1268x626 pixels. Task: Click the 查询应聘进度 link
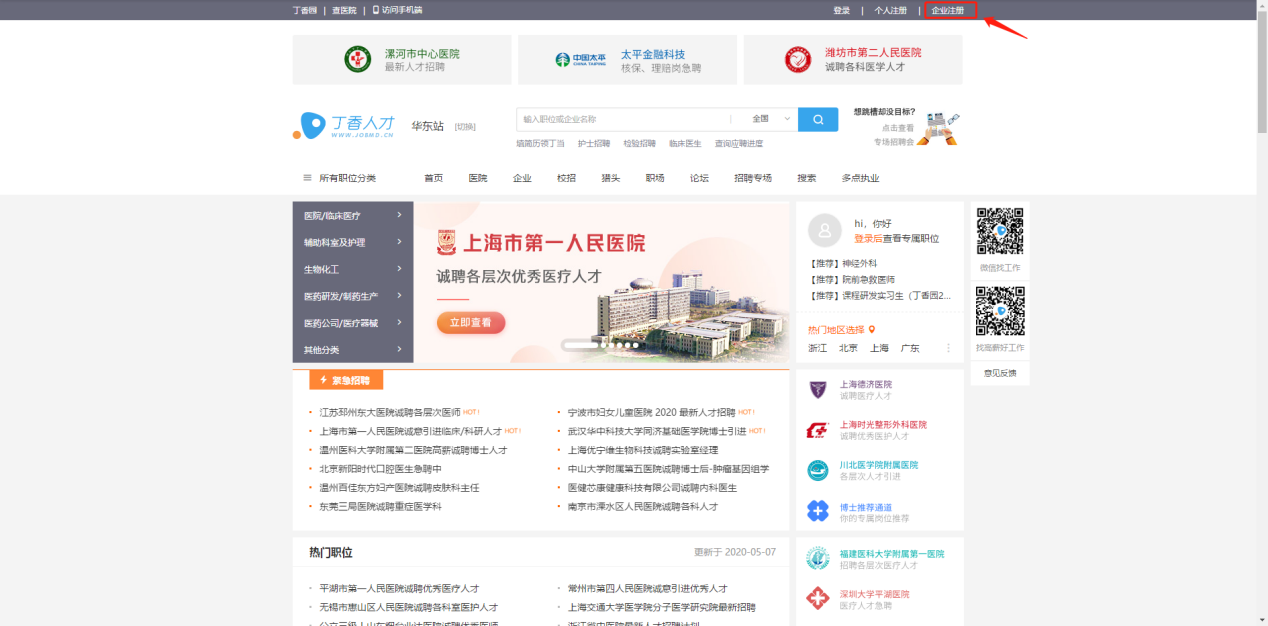pyautogui.click(x=739, y=144)
